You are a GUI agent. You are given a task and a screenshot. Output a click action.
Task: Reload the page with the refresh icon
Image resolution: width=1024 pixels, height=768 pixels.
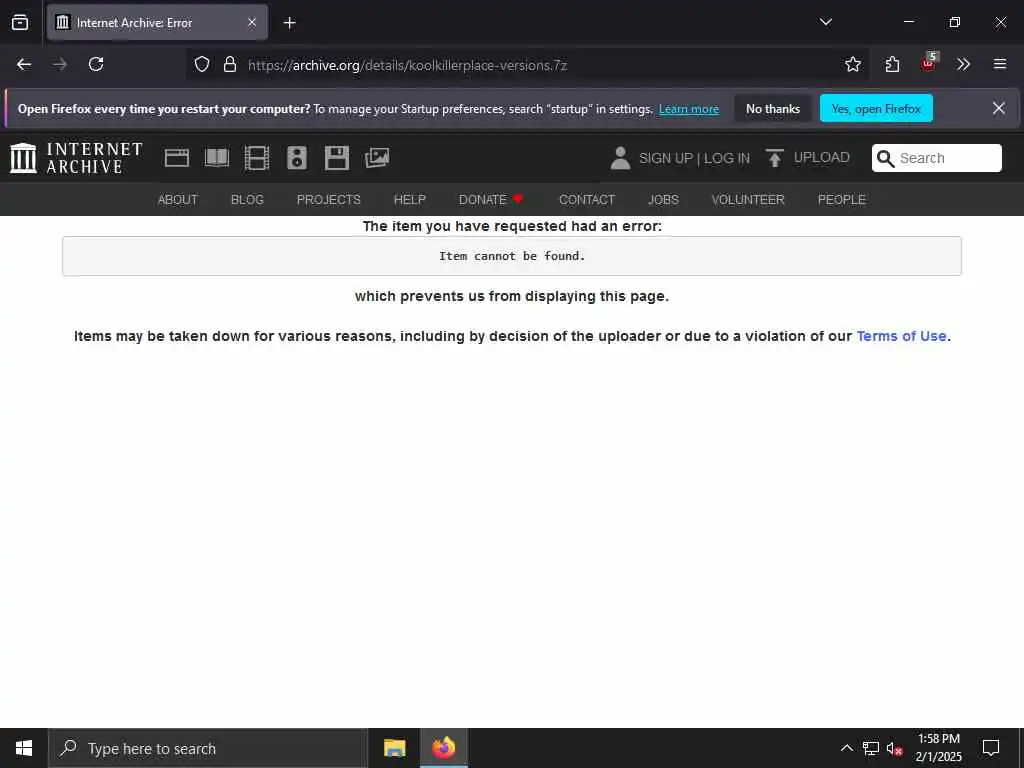coord(96,64)
